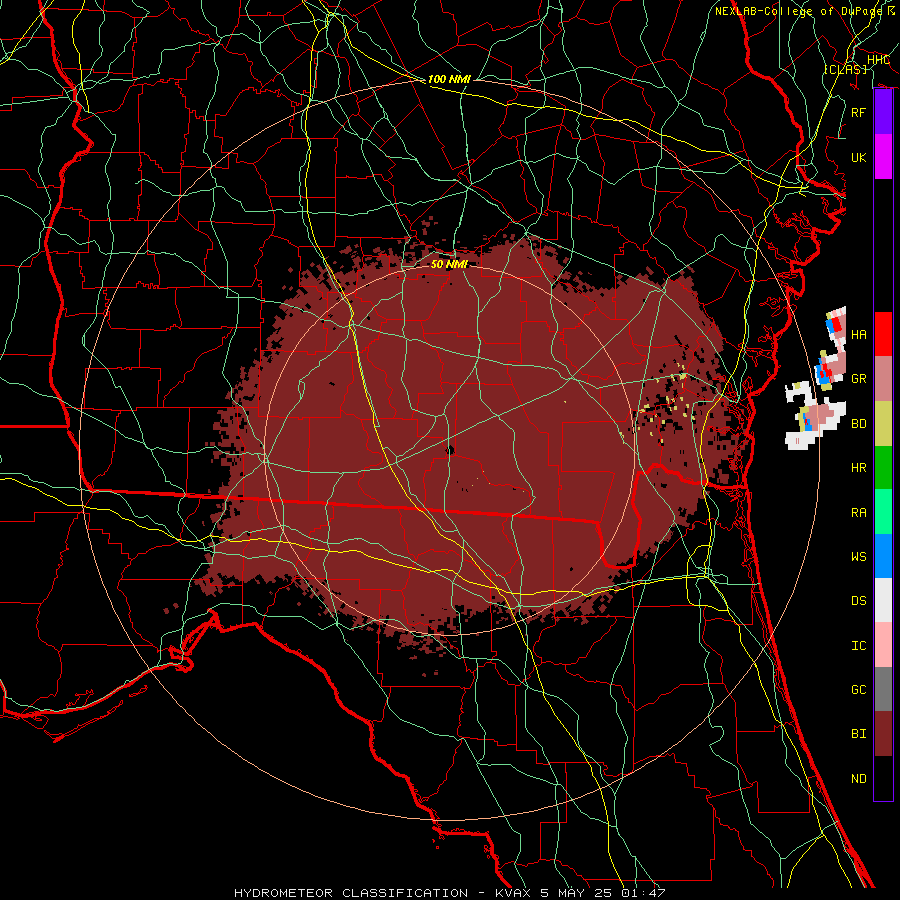Click the 01:47 timestamp
Viewport: 900px width, 900px height.
645,893
